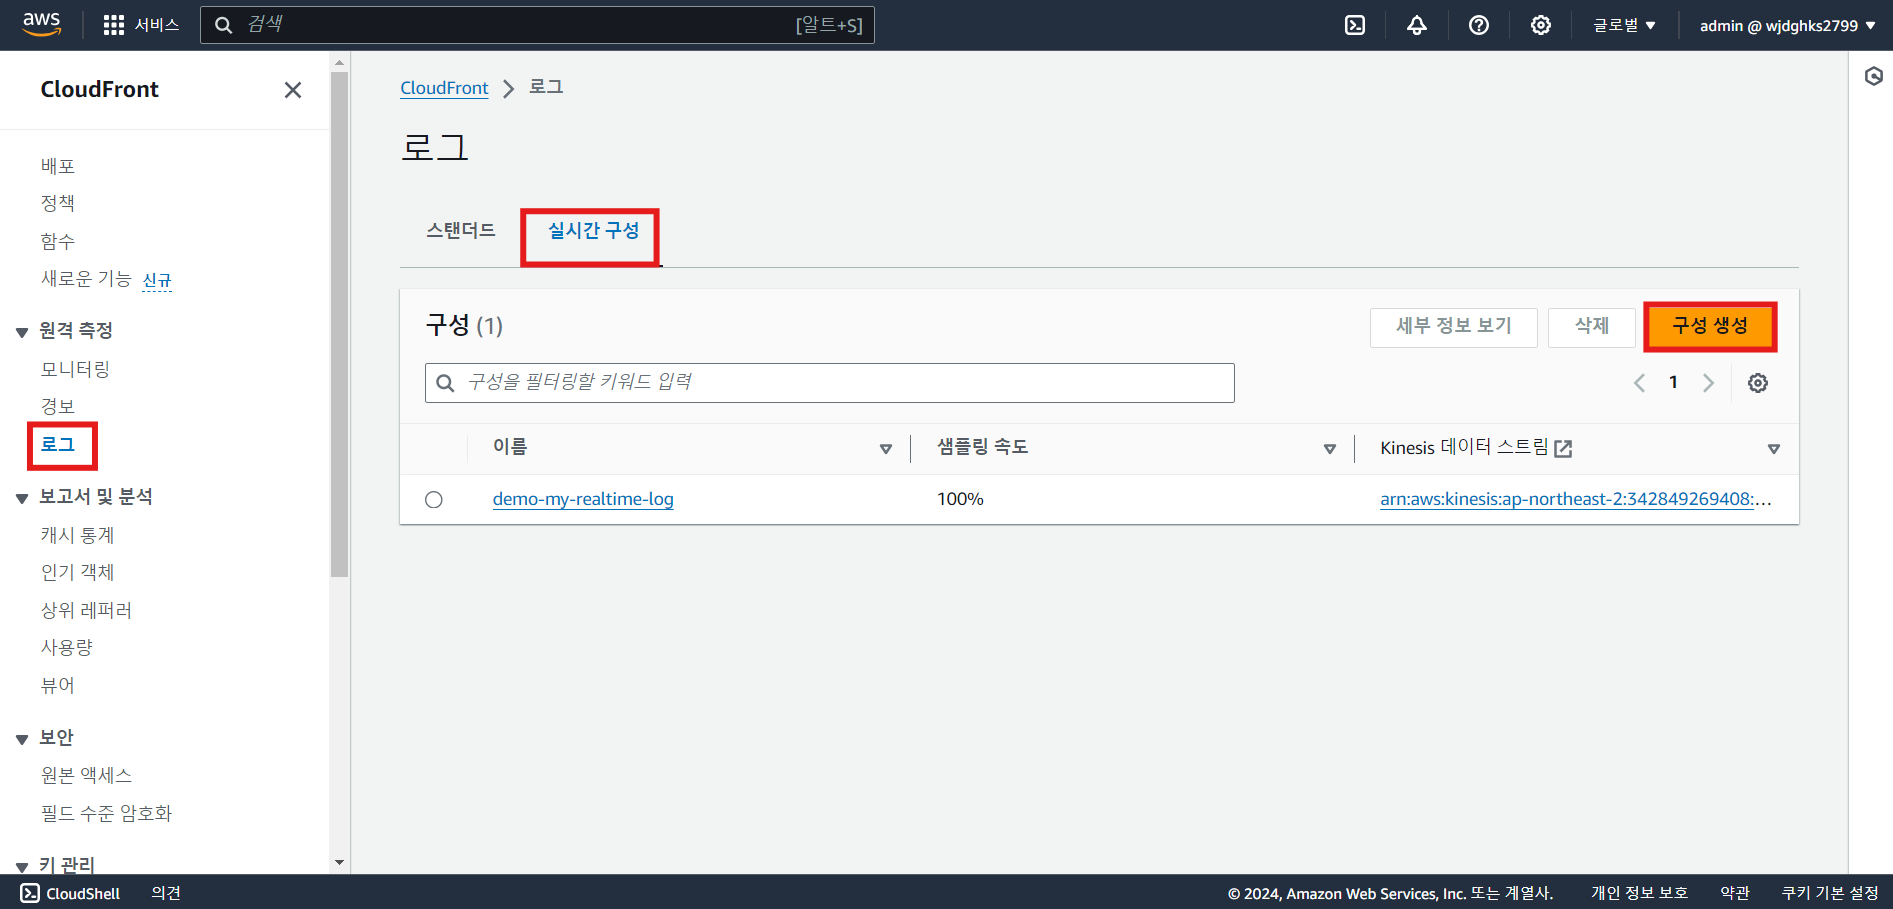Click the sidebar scrollbar down arrow
The image size is (1893, 909).
[x=339, y=862]
